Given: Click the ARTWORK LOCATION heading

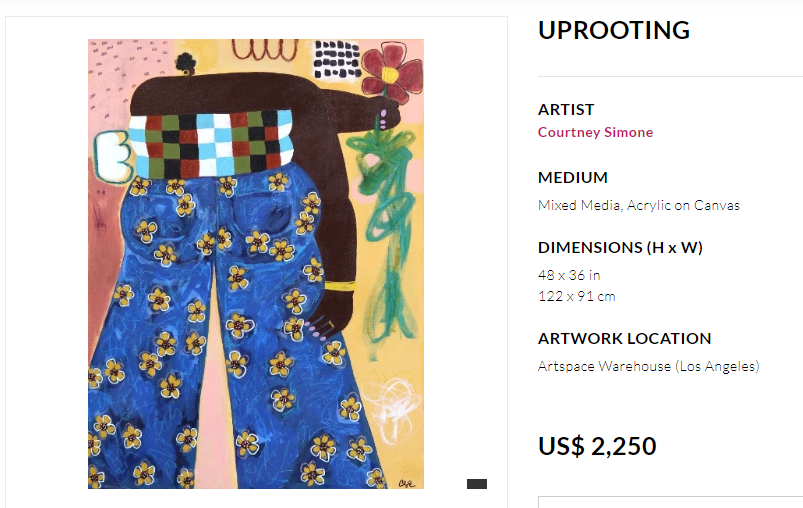Looking at the screenshot, I should pos(624,338).
